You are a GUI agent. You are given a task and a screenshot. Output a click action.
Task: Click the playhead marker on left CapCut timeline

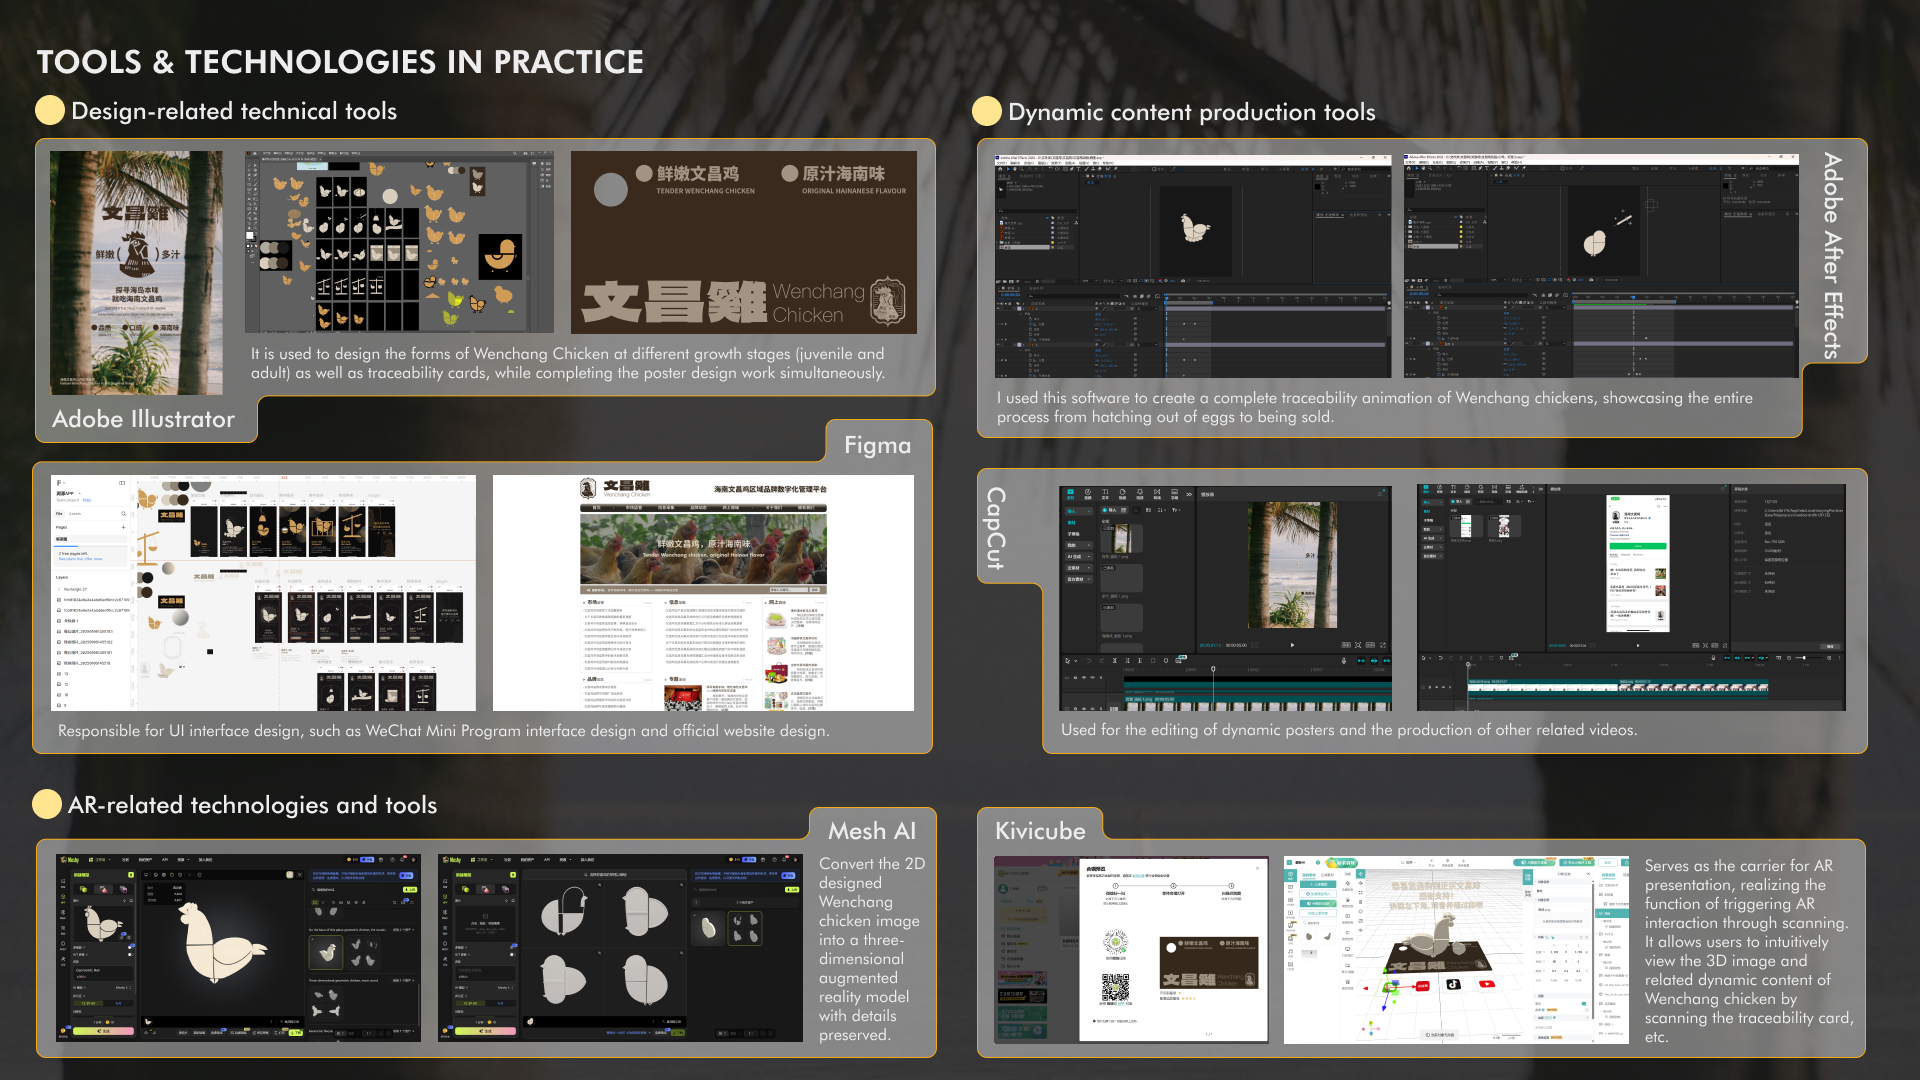pos(1213,669)
